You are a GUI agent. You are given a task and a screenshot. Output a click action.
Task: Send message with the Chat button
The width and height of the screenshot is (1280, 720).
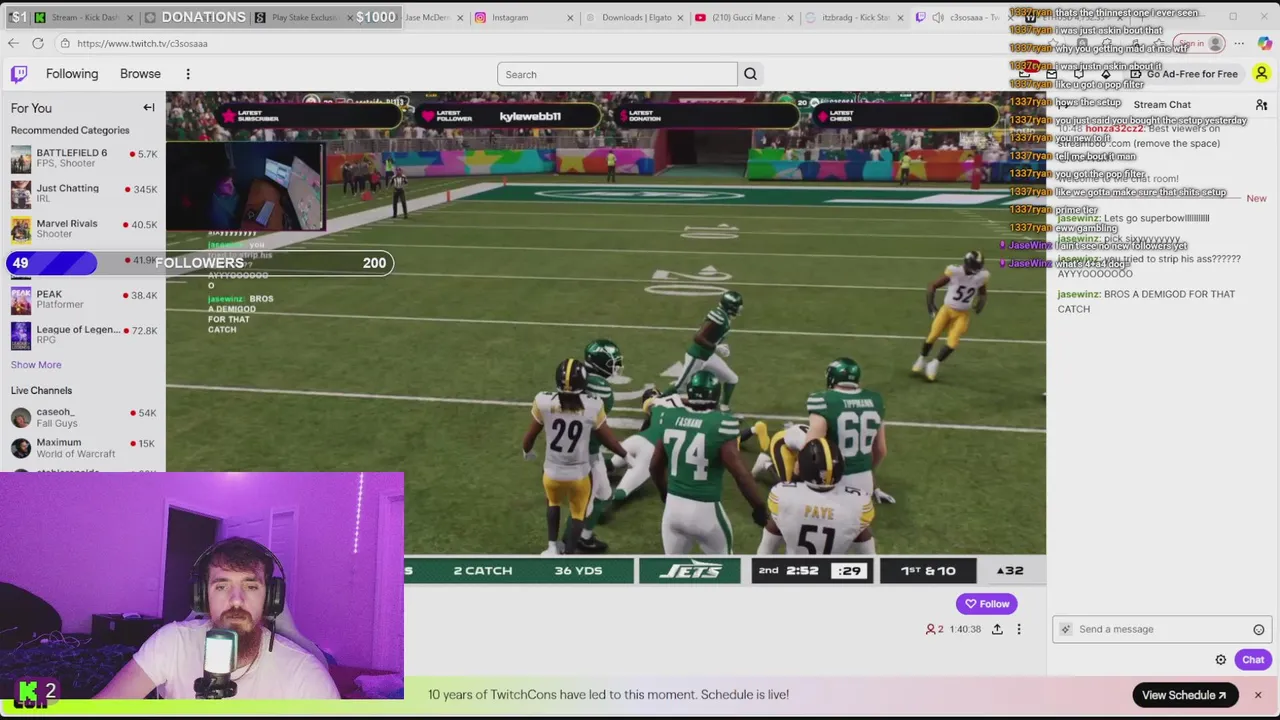point(1253,660)
